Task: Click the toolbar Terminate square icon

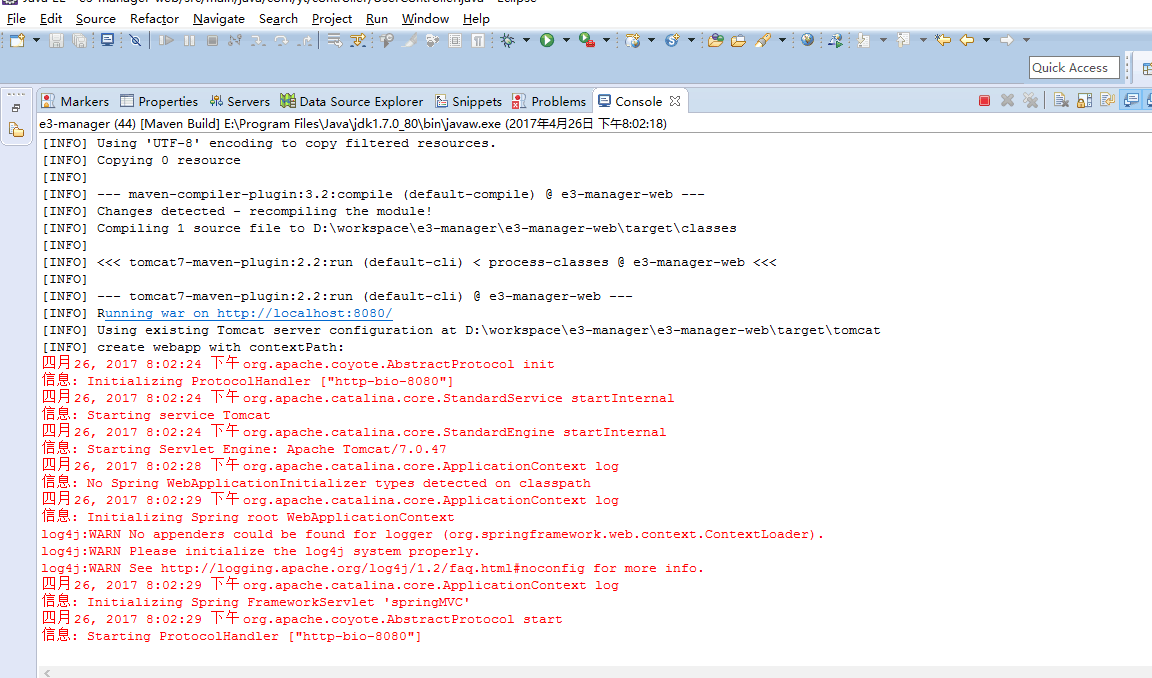Action: click(x=212, y=40)
